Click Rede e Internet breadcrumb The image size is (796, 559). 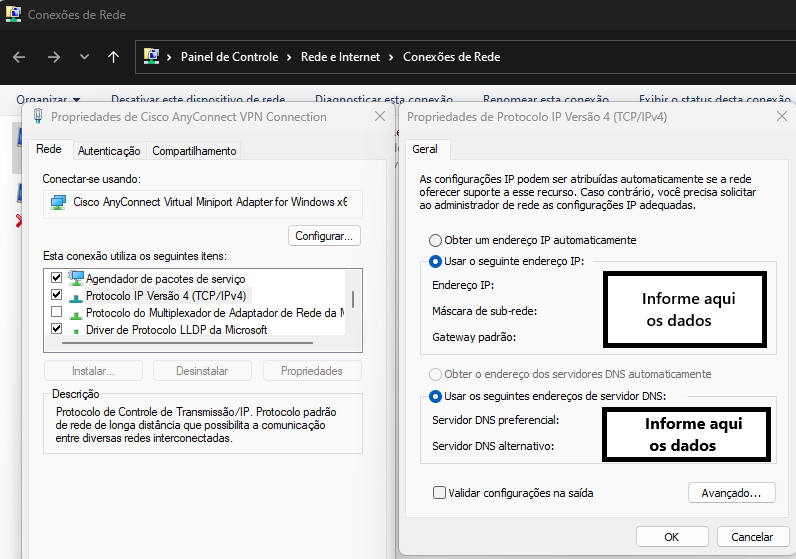point(340,57)
